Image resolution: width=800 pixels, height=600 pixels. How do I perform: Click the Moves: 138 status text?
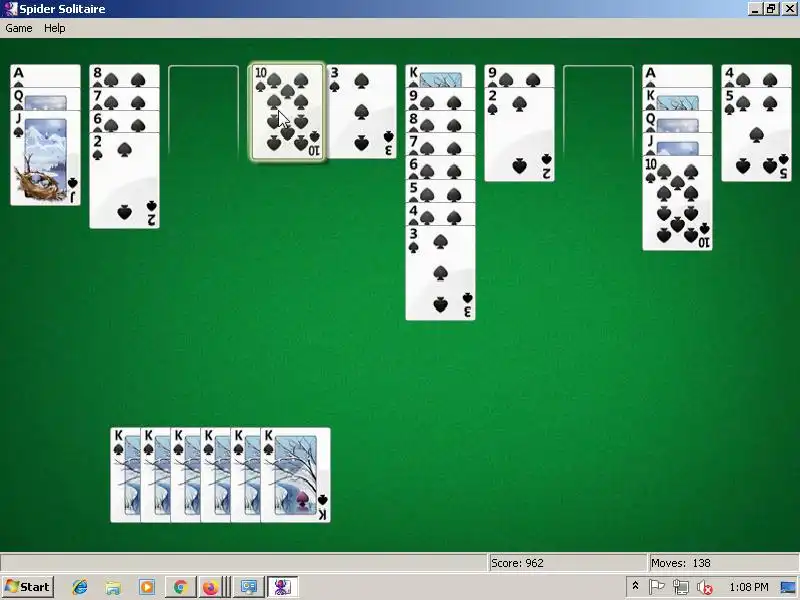(681, 563)
